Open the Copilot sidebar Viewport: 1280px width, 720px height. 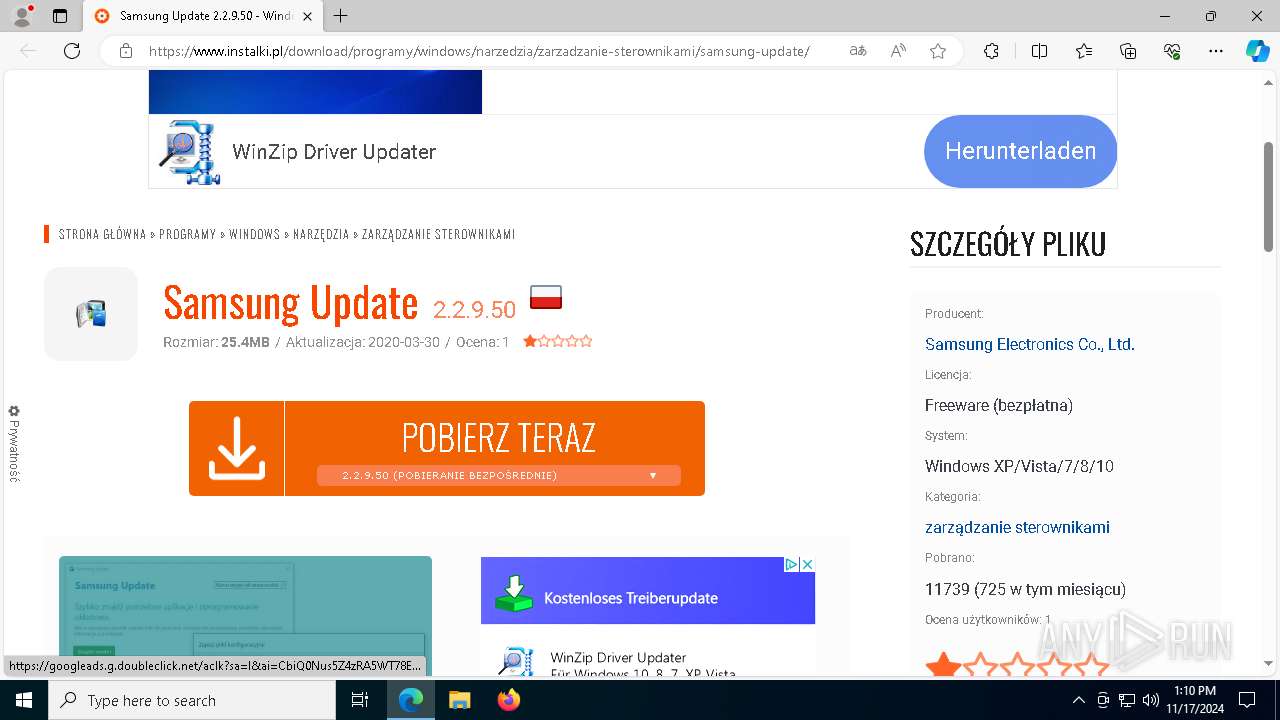pyautogui.click(x=1257, y=51)
